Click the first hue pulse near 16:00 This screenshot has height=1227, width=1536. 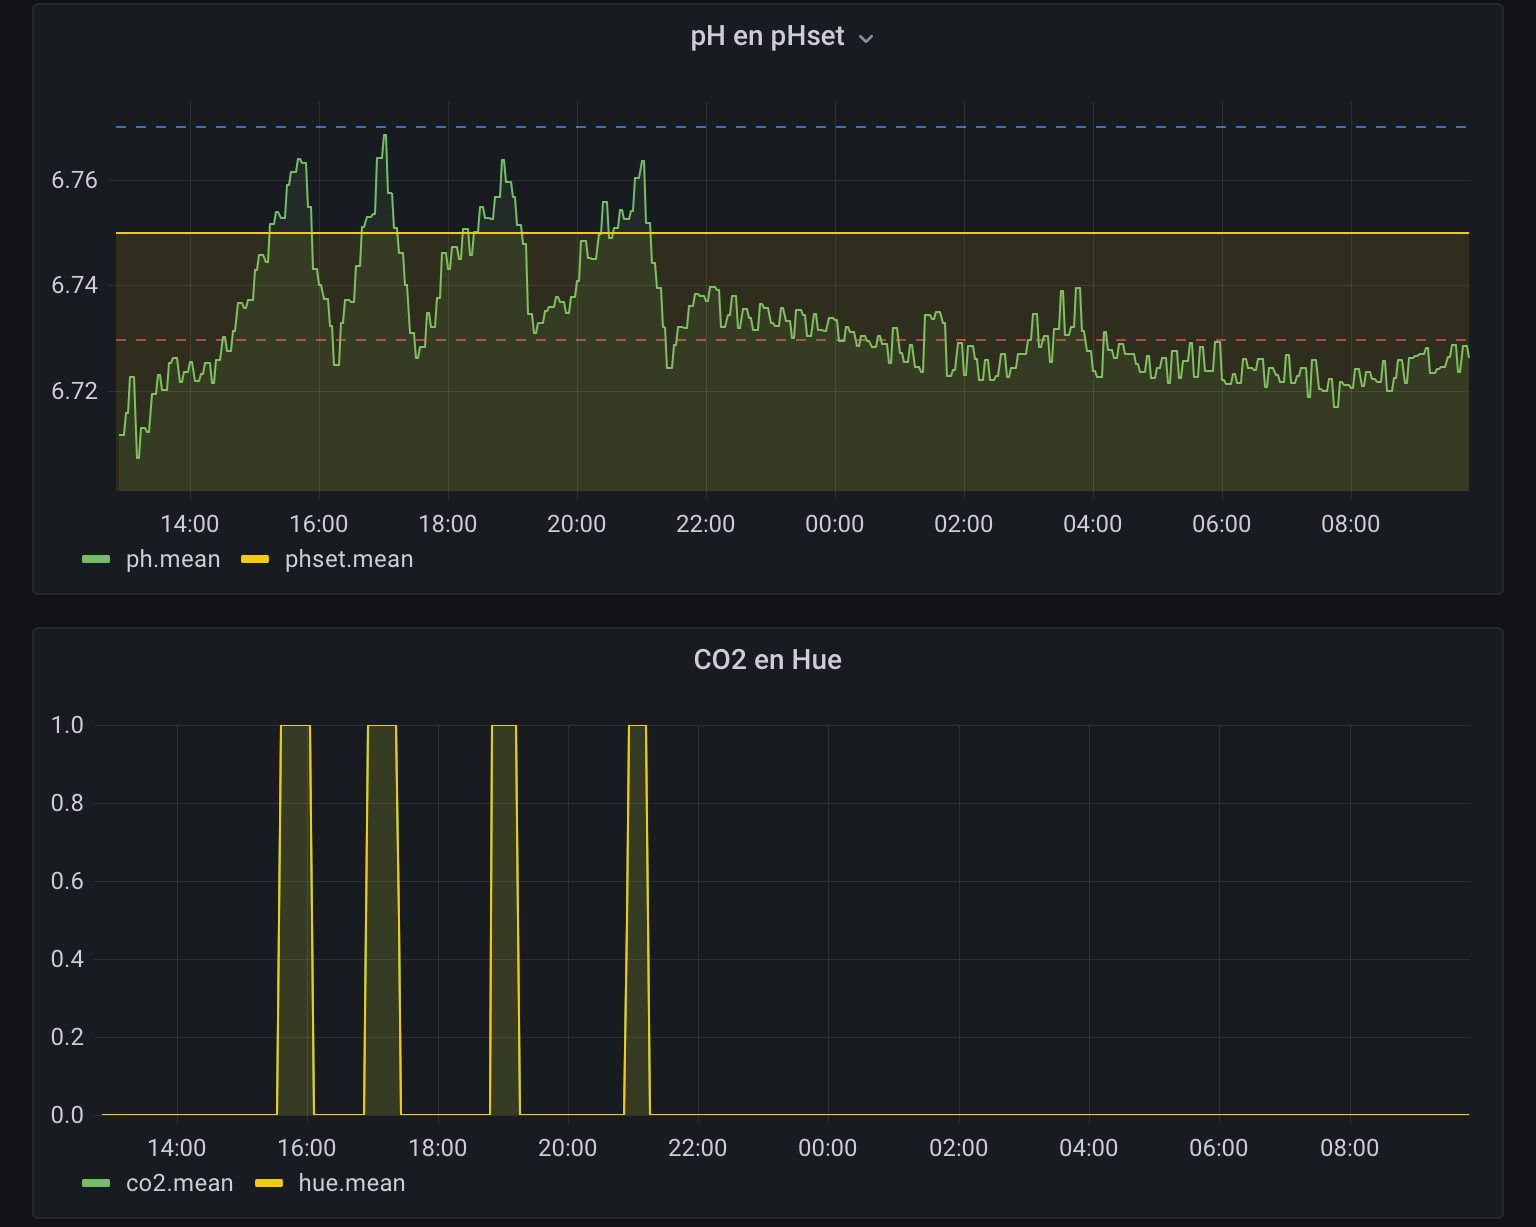point(295,920)
